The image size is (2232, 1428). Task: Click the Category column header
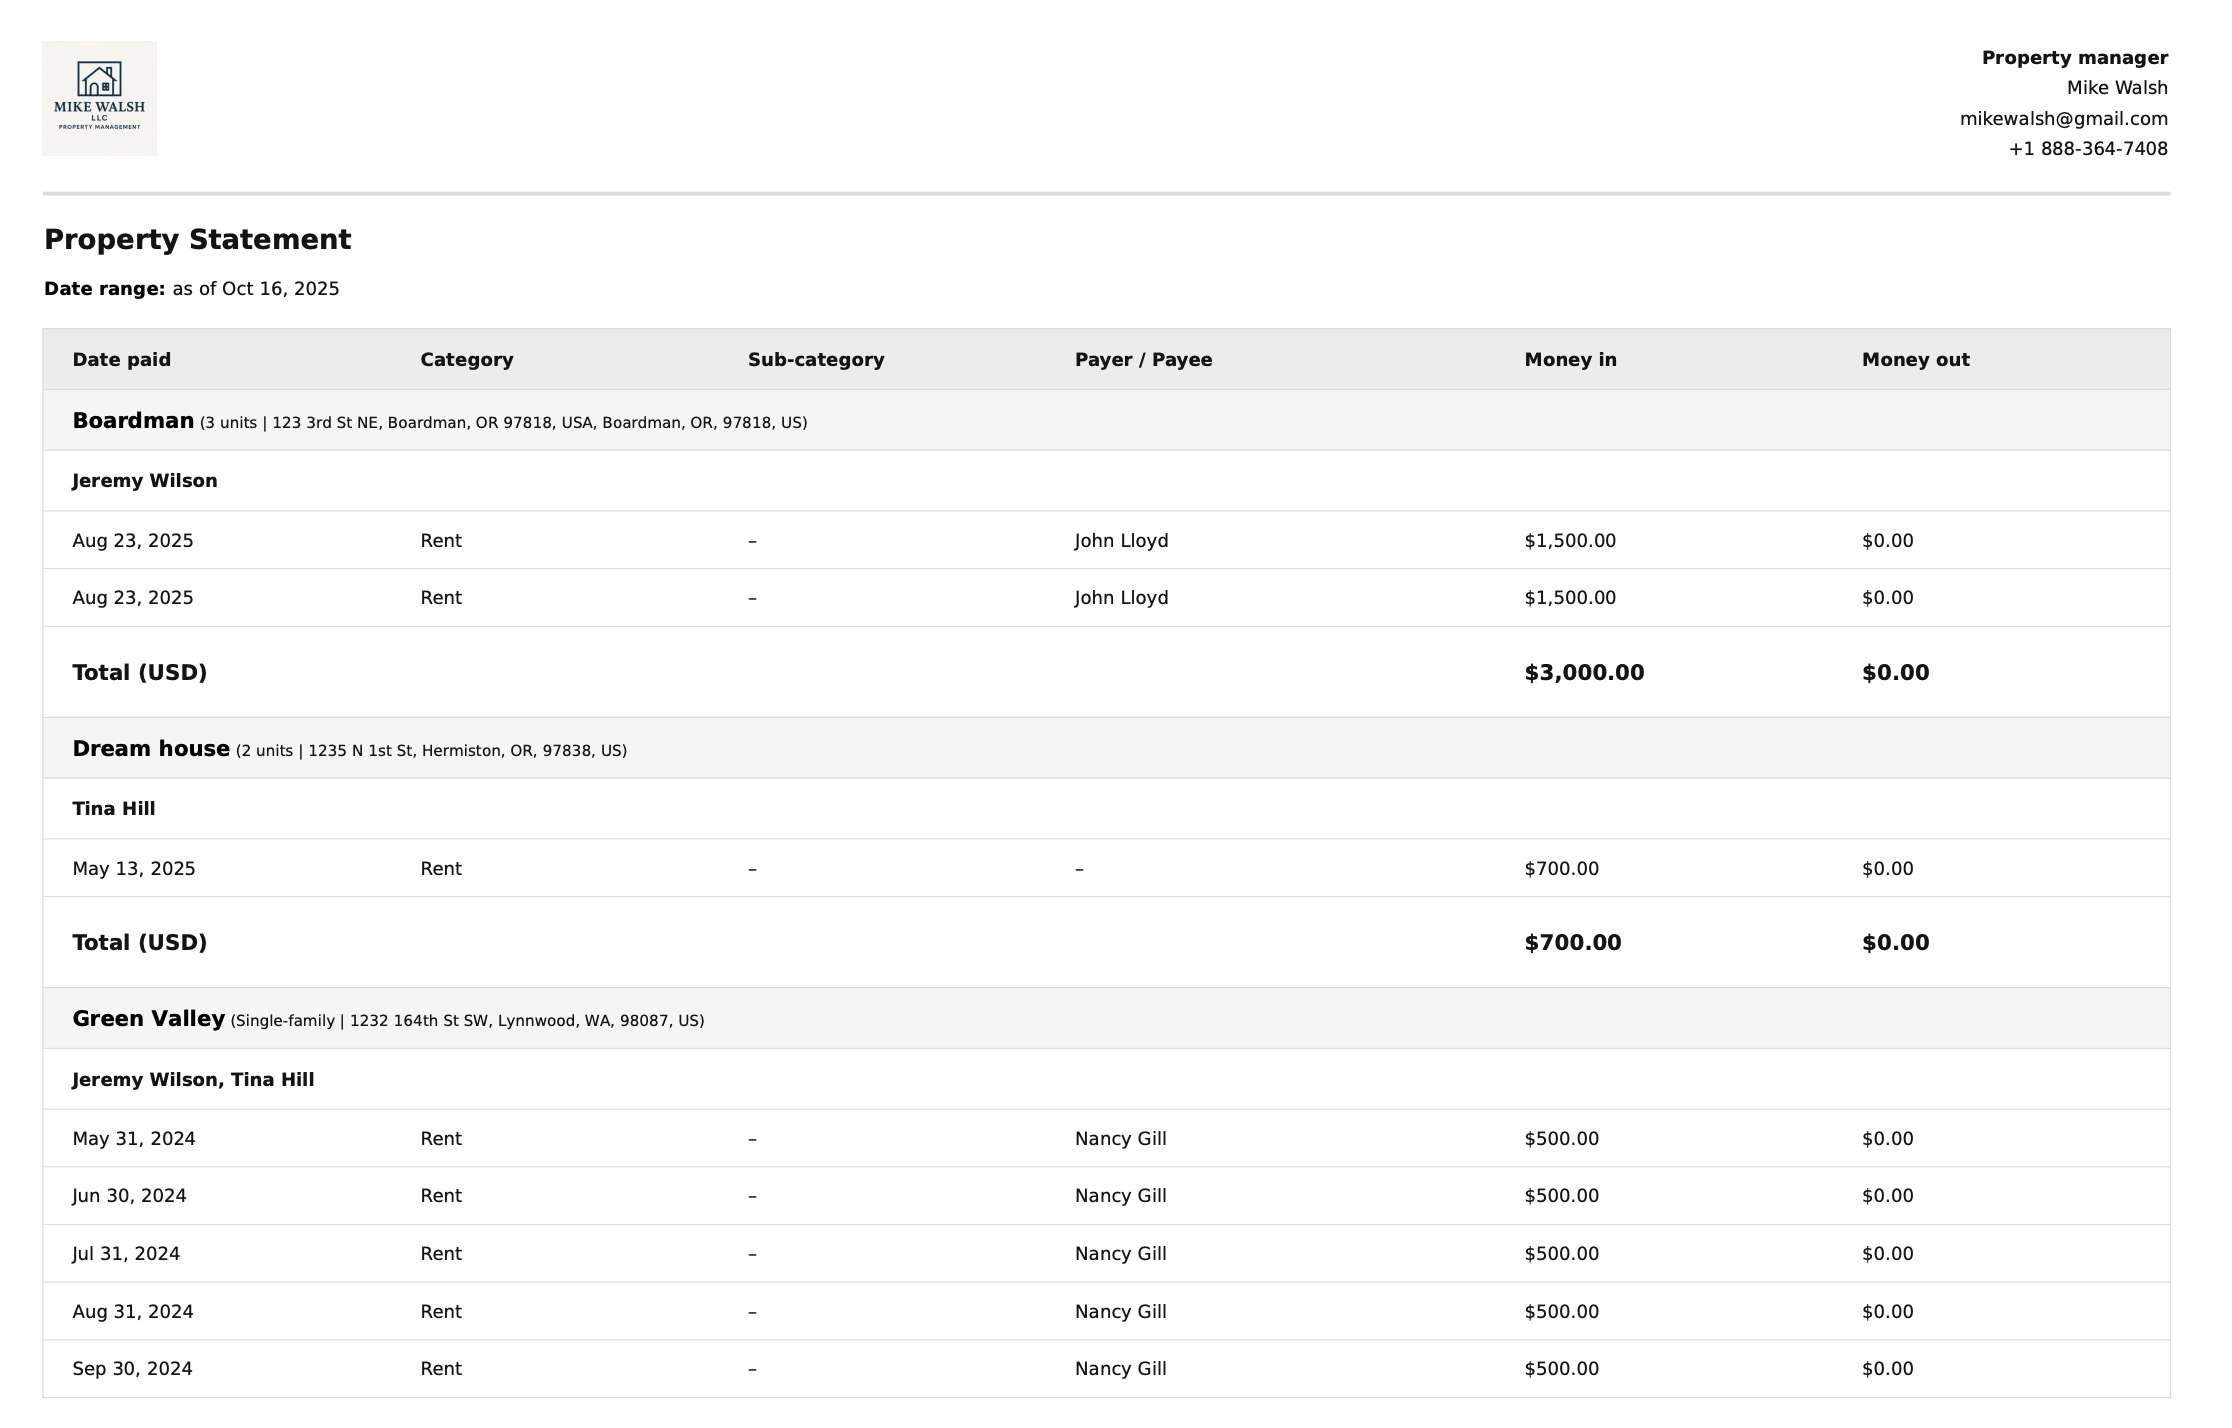tap(466, 360)
